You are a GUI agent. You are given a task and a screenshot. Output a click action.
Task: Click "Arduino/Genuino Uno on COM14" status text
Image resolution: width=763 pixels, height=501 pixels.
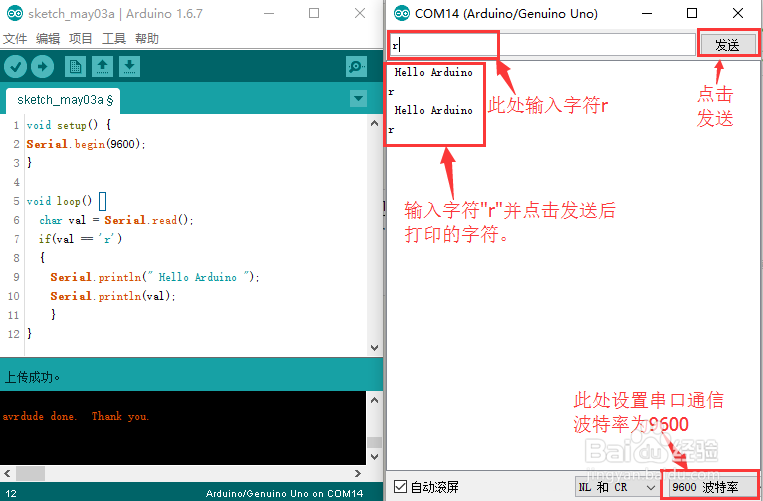(284, 493)
